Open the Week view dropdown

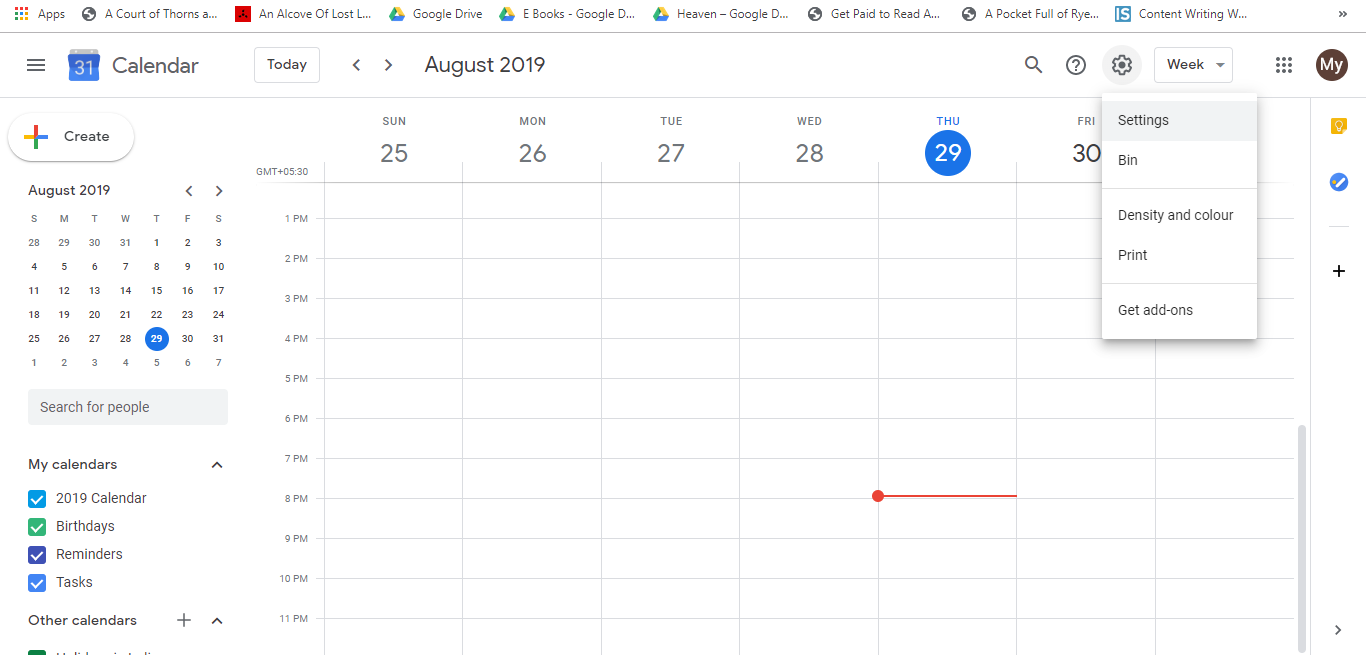tap(1193, 65)
